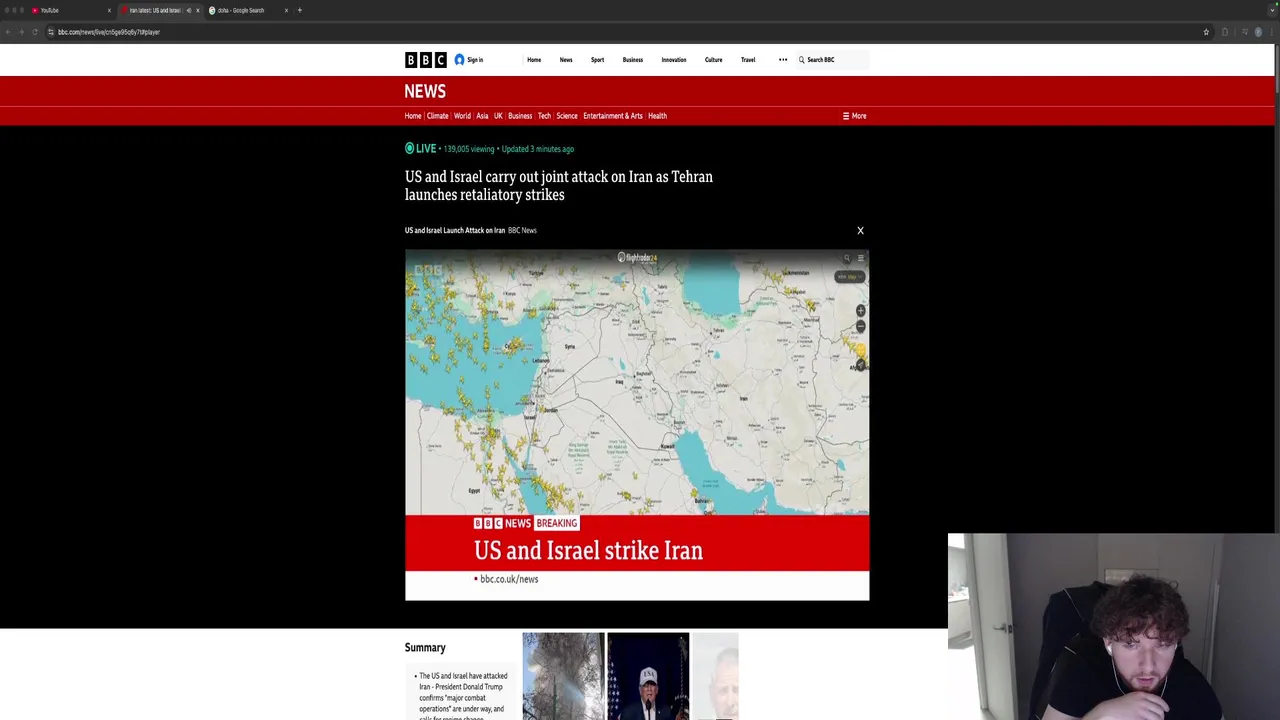Image resolution: width=1280 pixels, height=720 pixels.
Task: Close the video player with the X
Action: (860, 230)
